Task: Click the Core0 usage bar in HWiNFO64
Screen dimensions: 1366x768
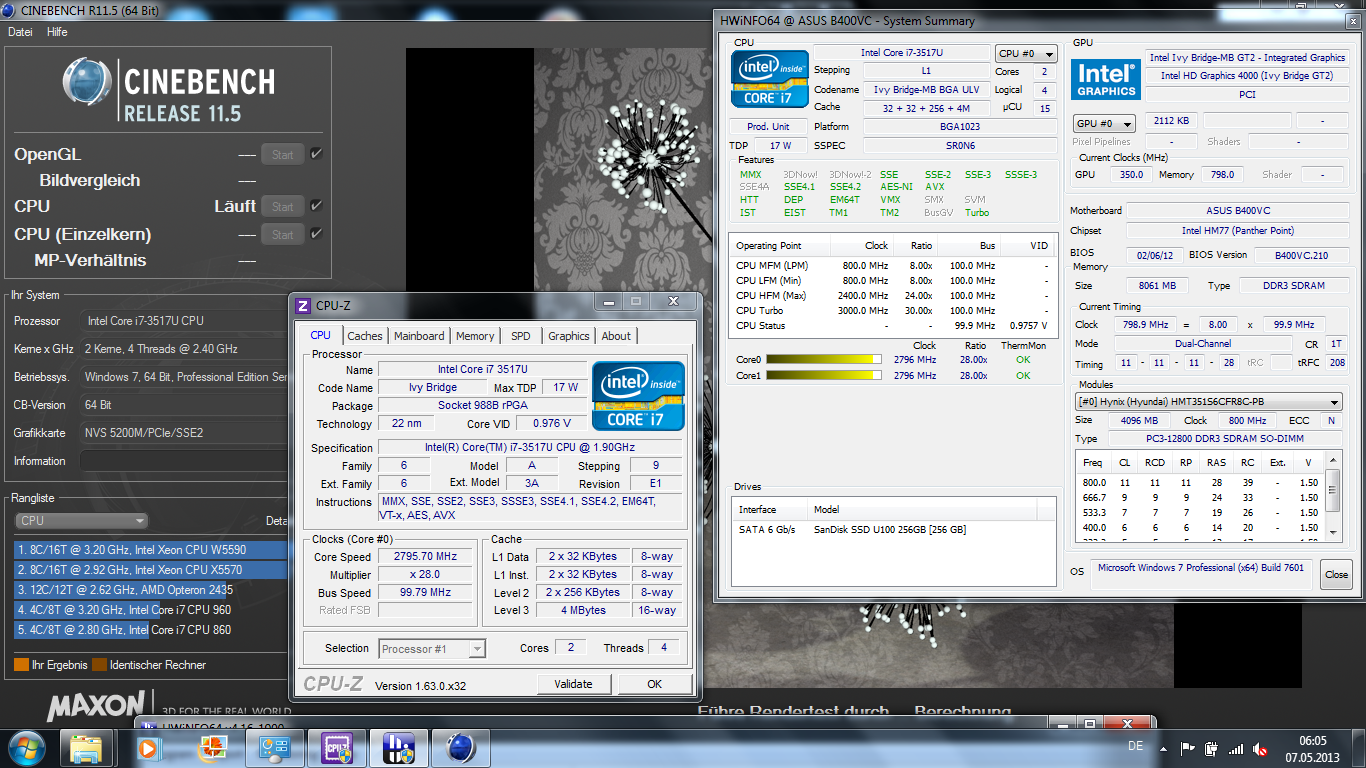Action: pos(824,360)
